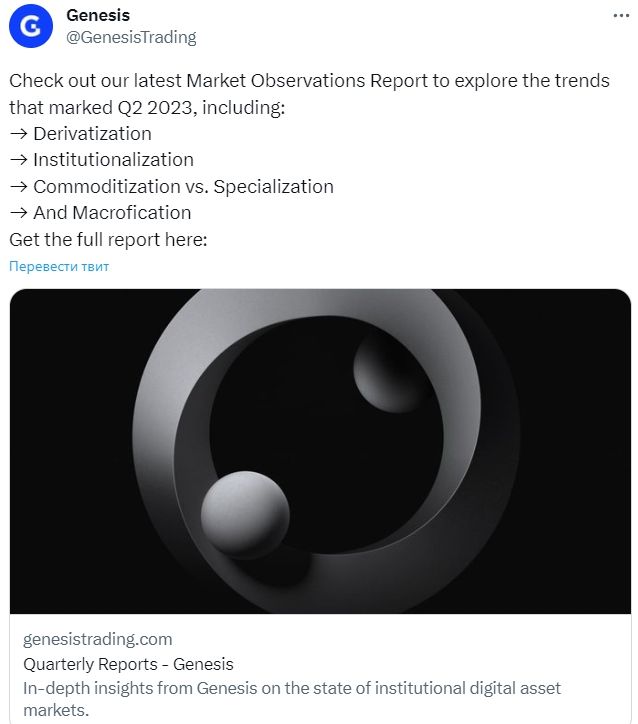Open the @GenesisTrading handle link
This screenshot has width=638, height=724.
coord(131,37)
